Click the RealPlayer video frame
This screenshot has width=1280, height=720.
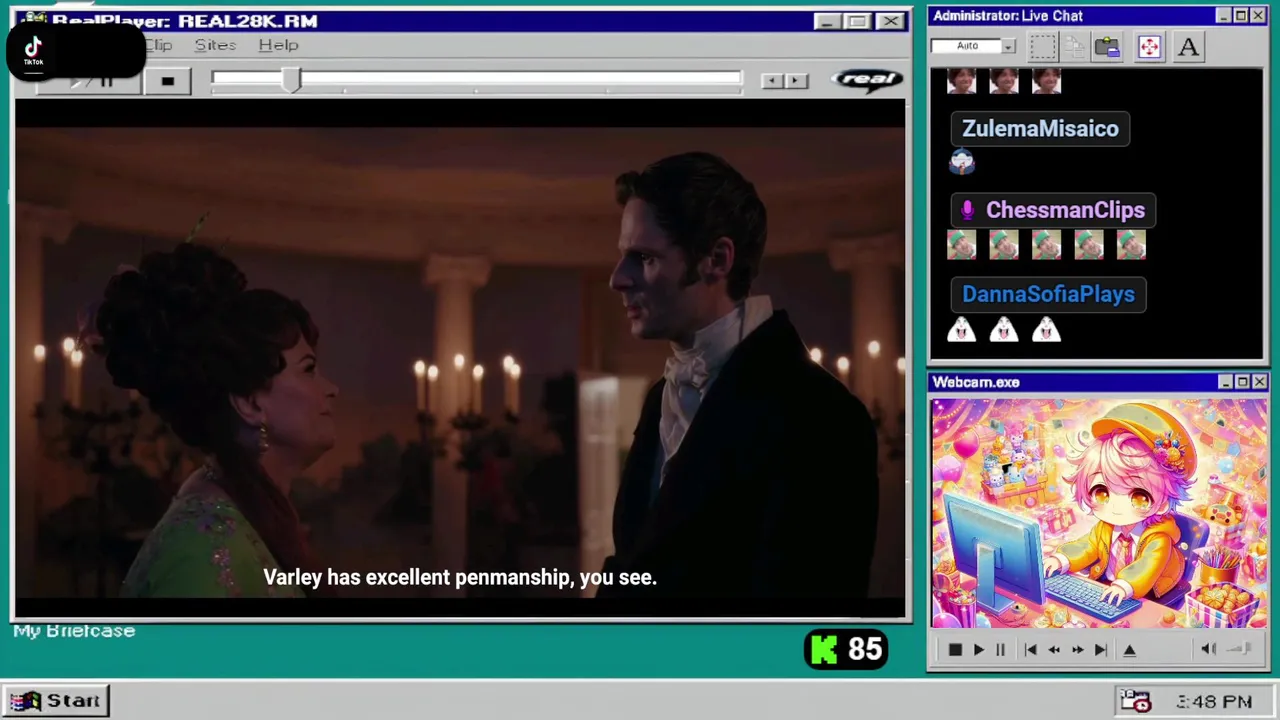click(x=460, y=358)
